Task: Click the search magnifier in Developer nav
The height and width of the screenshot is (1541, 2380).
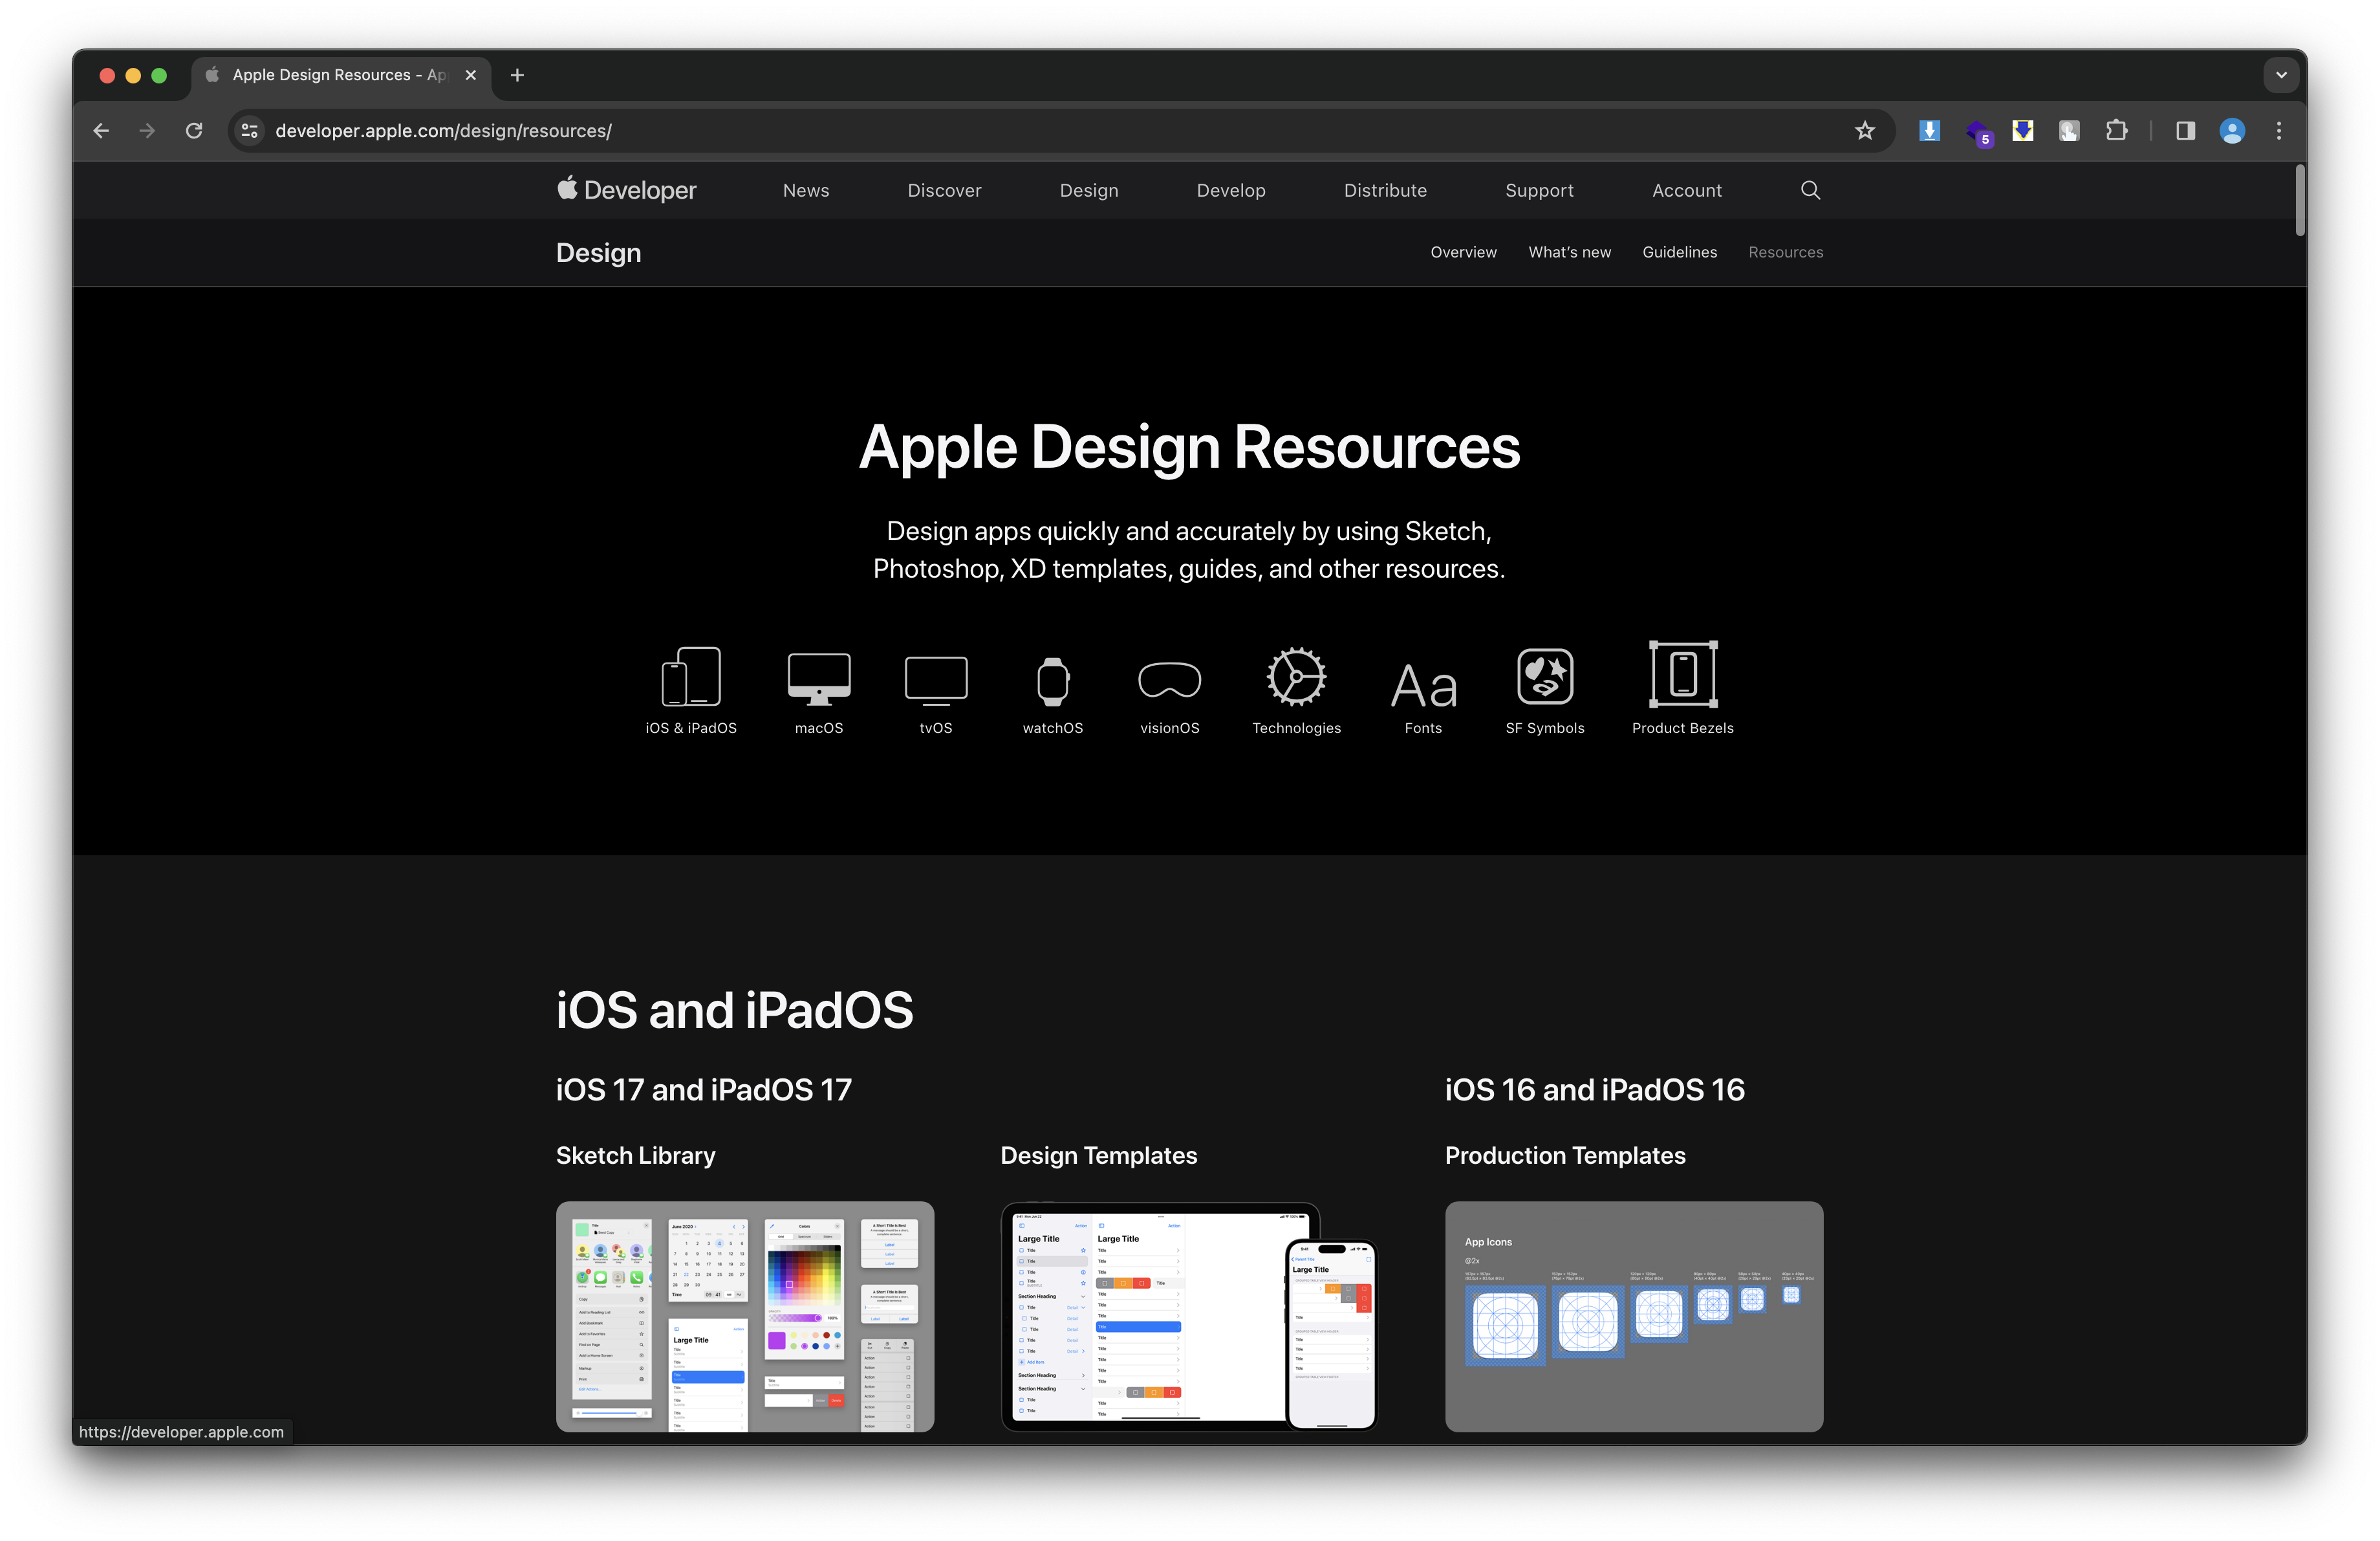Action: click(x=1810, y=190)
